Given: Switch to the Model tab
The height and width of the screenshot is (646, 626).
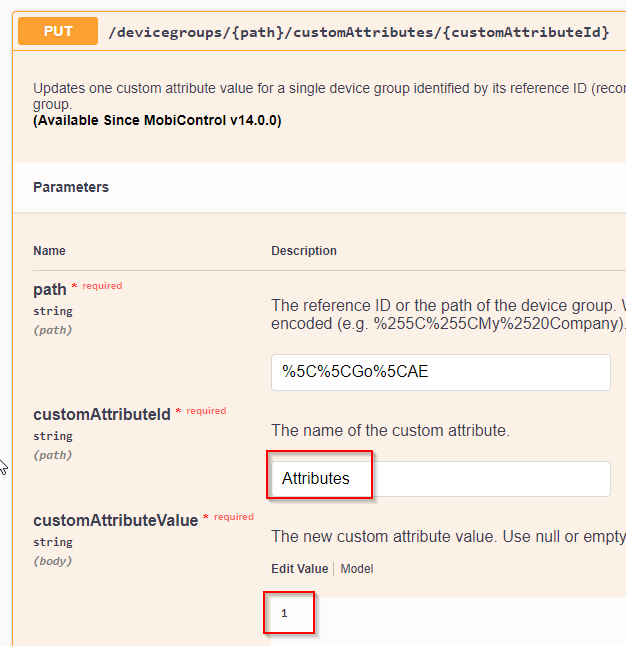Looking at the screenshot, I should pyautogui.click(x=357, y=569).
